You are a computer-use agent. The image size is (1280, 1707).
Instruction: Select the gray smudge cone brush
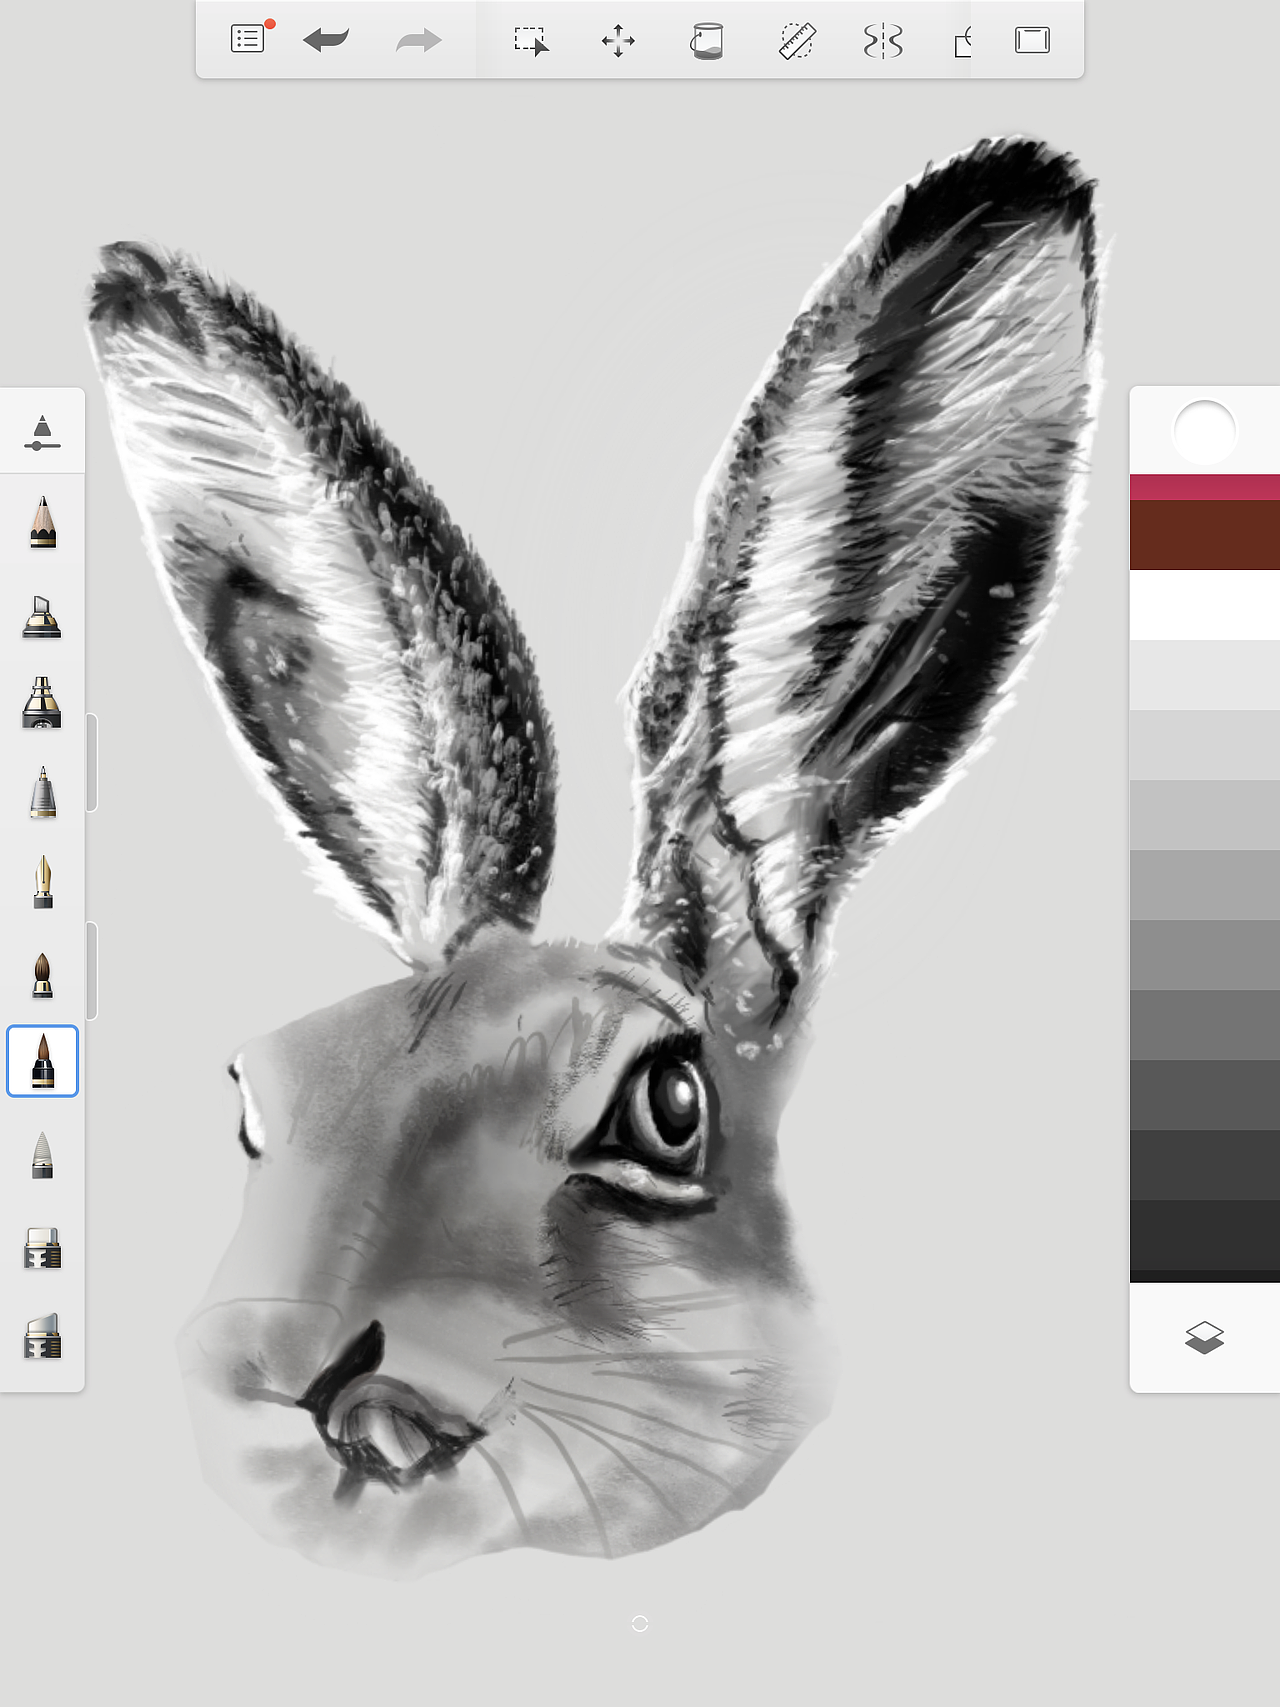pyautogui.click(x=42, y=1155)
